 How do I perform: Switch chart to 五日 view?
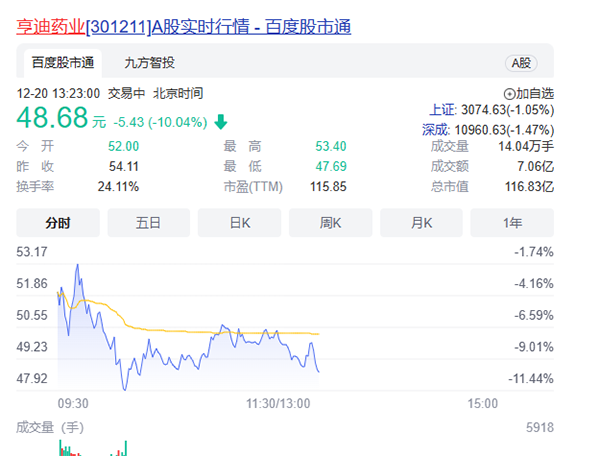[149, 222]
